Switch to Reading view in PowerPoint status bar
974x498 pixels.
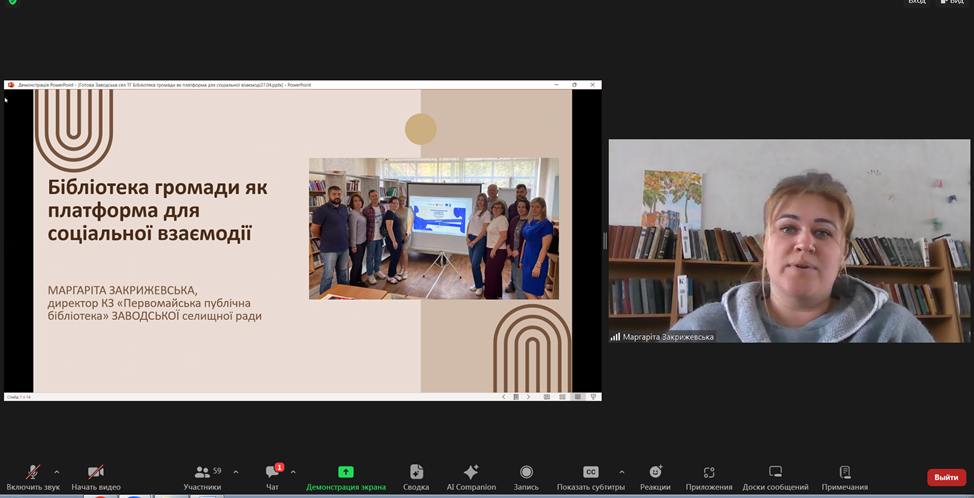(578, 397)
